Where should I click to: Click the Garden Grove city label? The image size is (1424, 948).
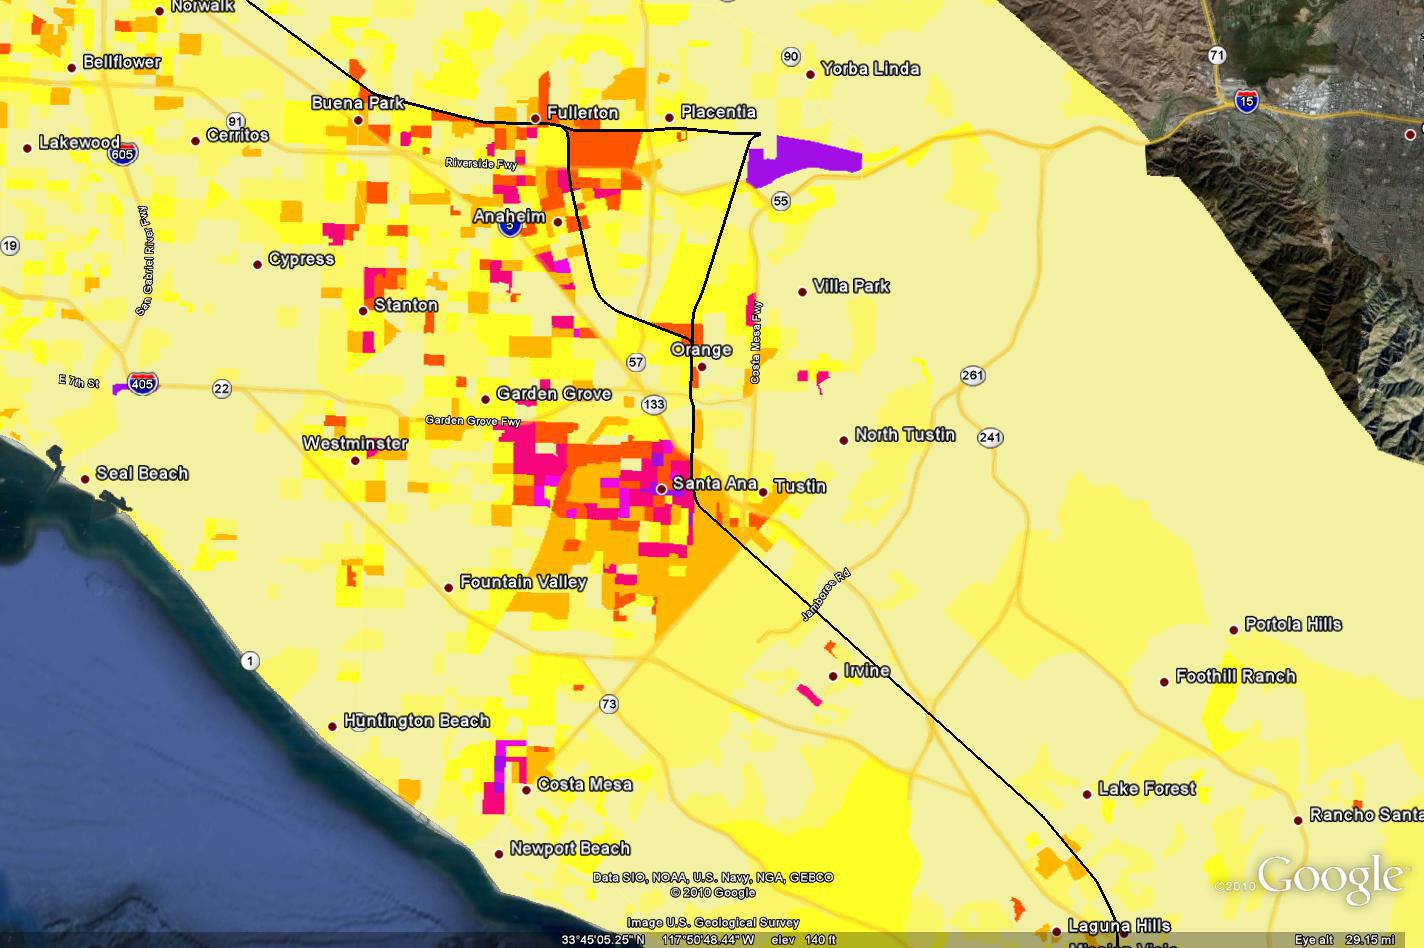pos(554,394)
